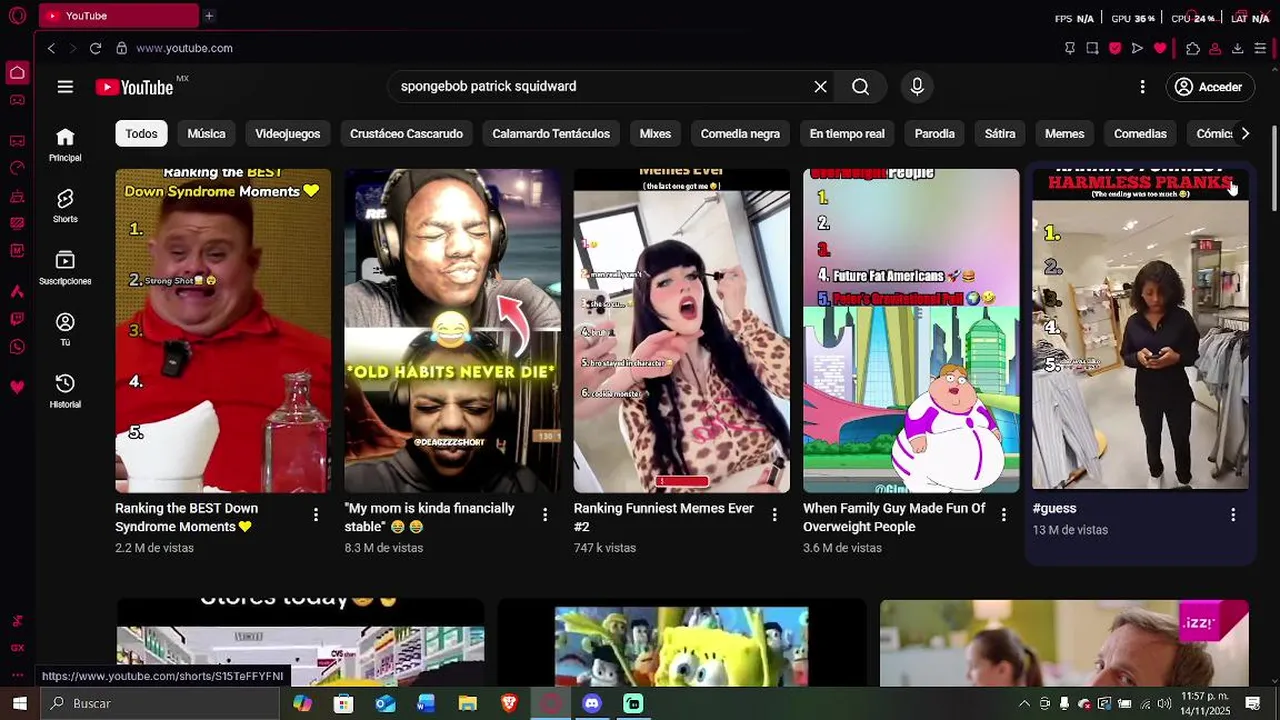Screen dimensions: 1280x720
Task: Go back with the browser back arrow
Action: [51, 48]
